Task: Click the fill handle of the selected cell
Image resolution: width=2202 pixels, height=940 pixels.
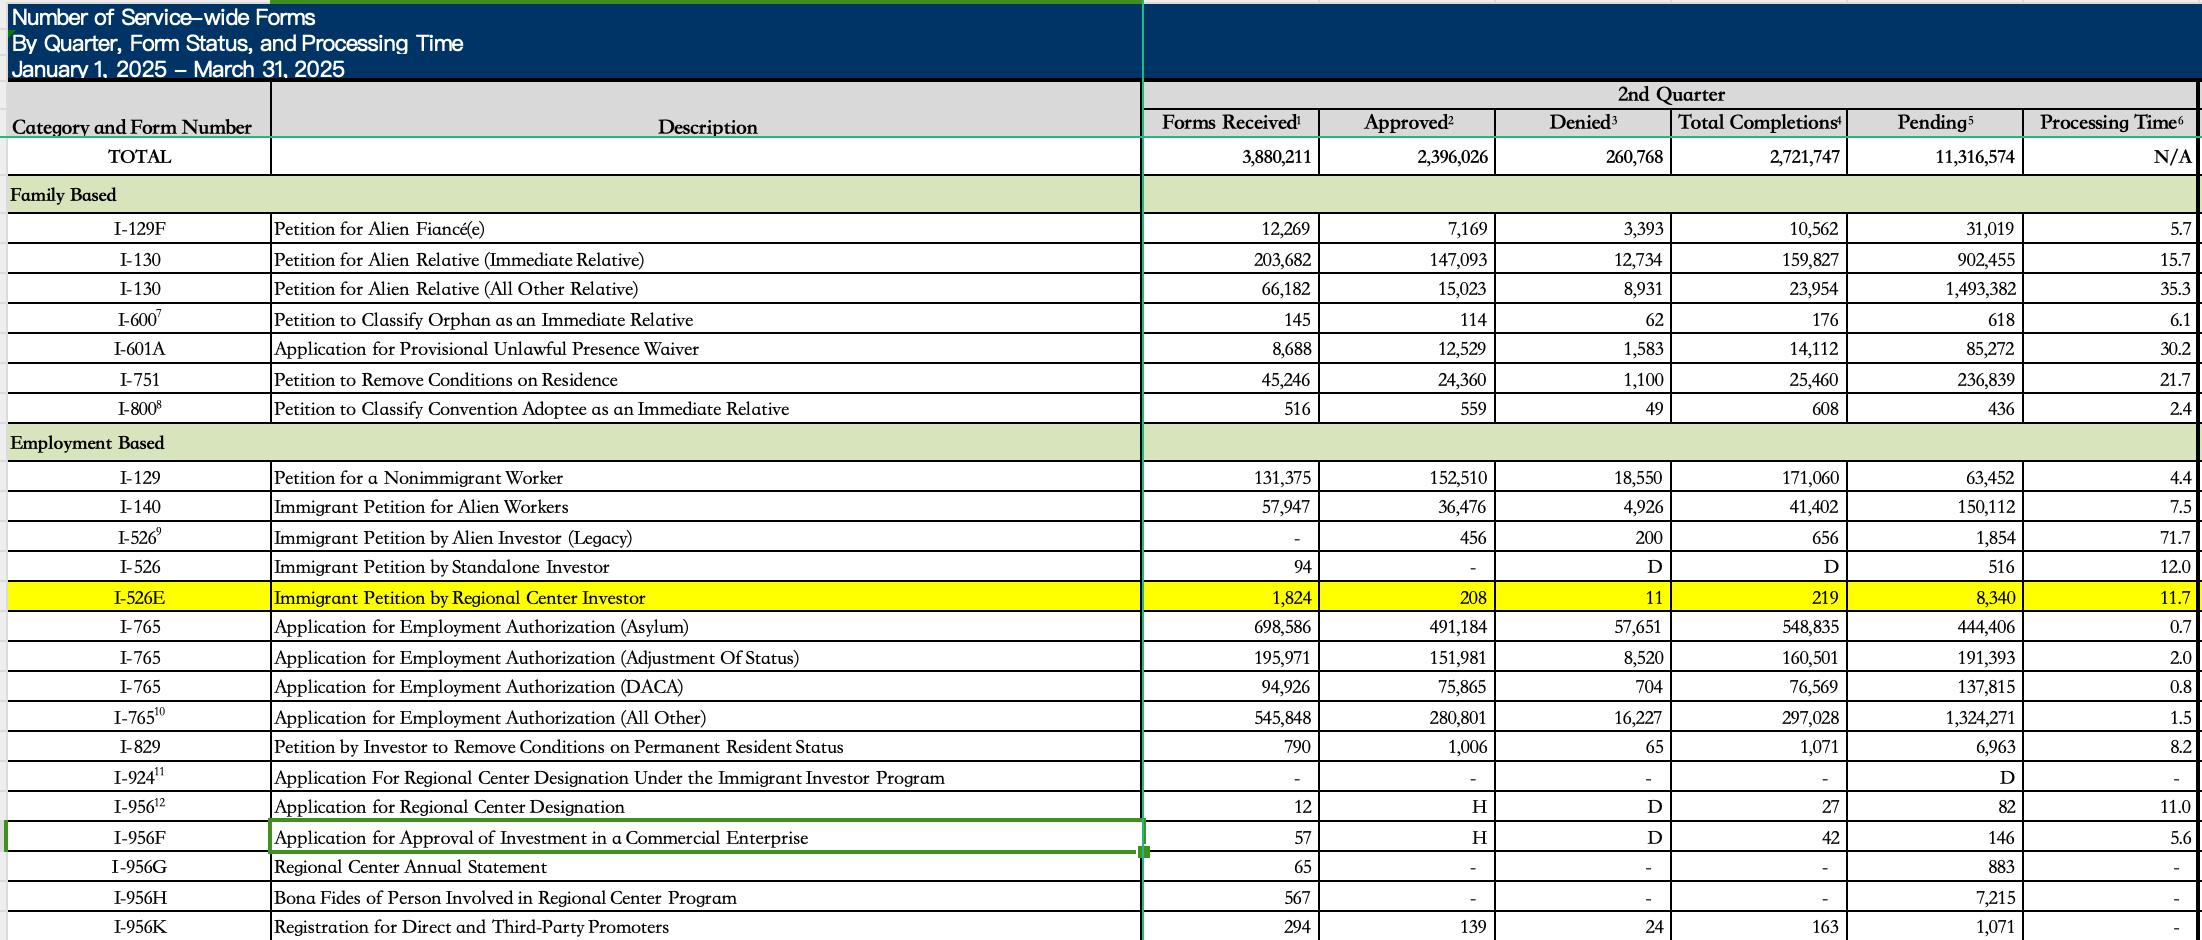Action: (1144, 852)
